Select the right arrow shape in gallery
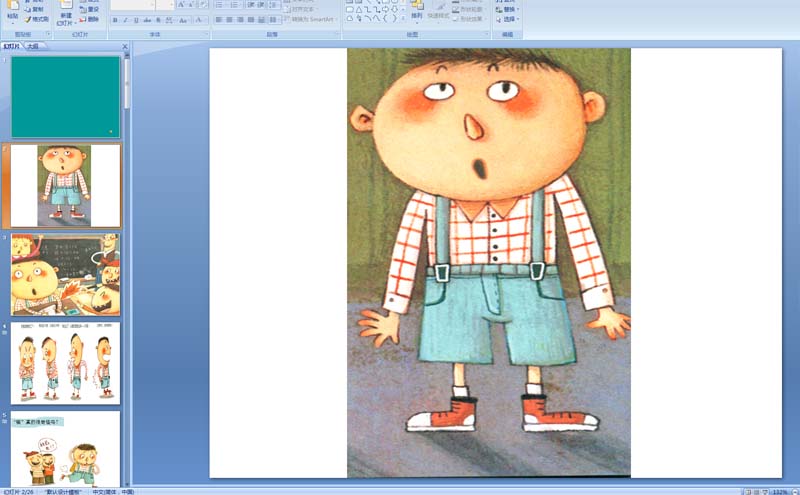 (x=385, y=9)
